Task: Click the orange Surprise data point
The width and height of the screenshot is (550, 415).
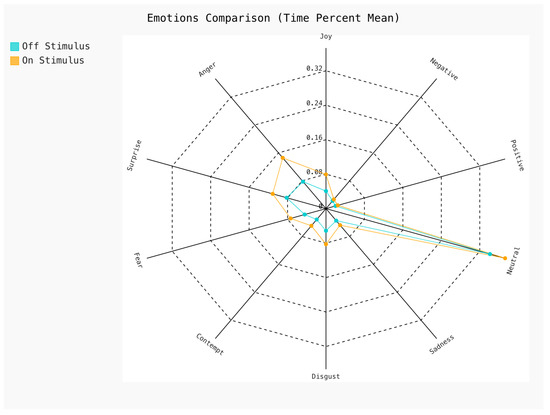Action: (x=273, y=194)
